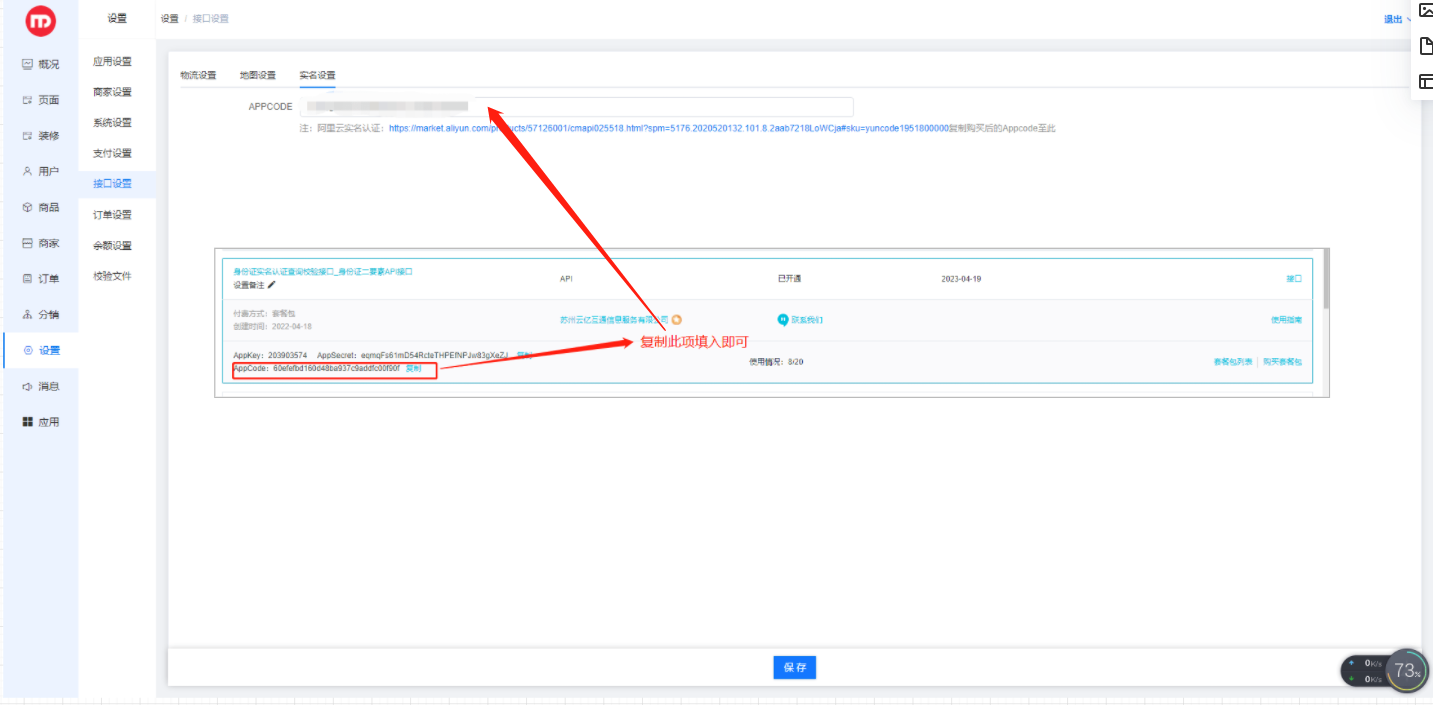Click the blue 保存 save button
The width and height of the screenshot is (1433, 705).
795,667
